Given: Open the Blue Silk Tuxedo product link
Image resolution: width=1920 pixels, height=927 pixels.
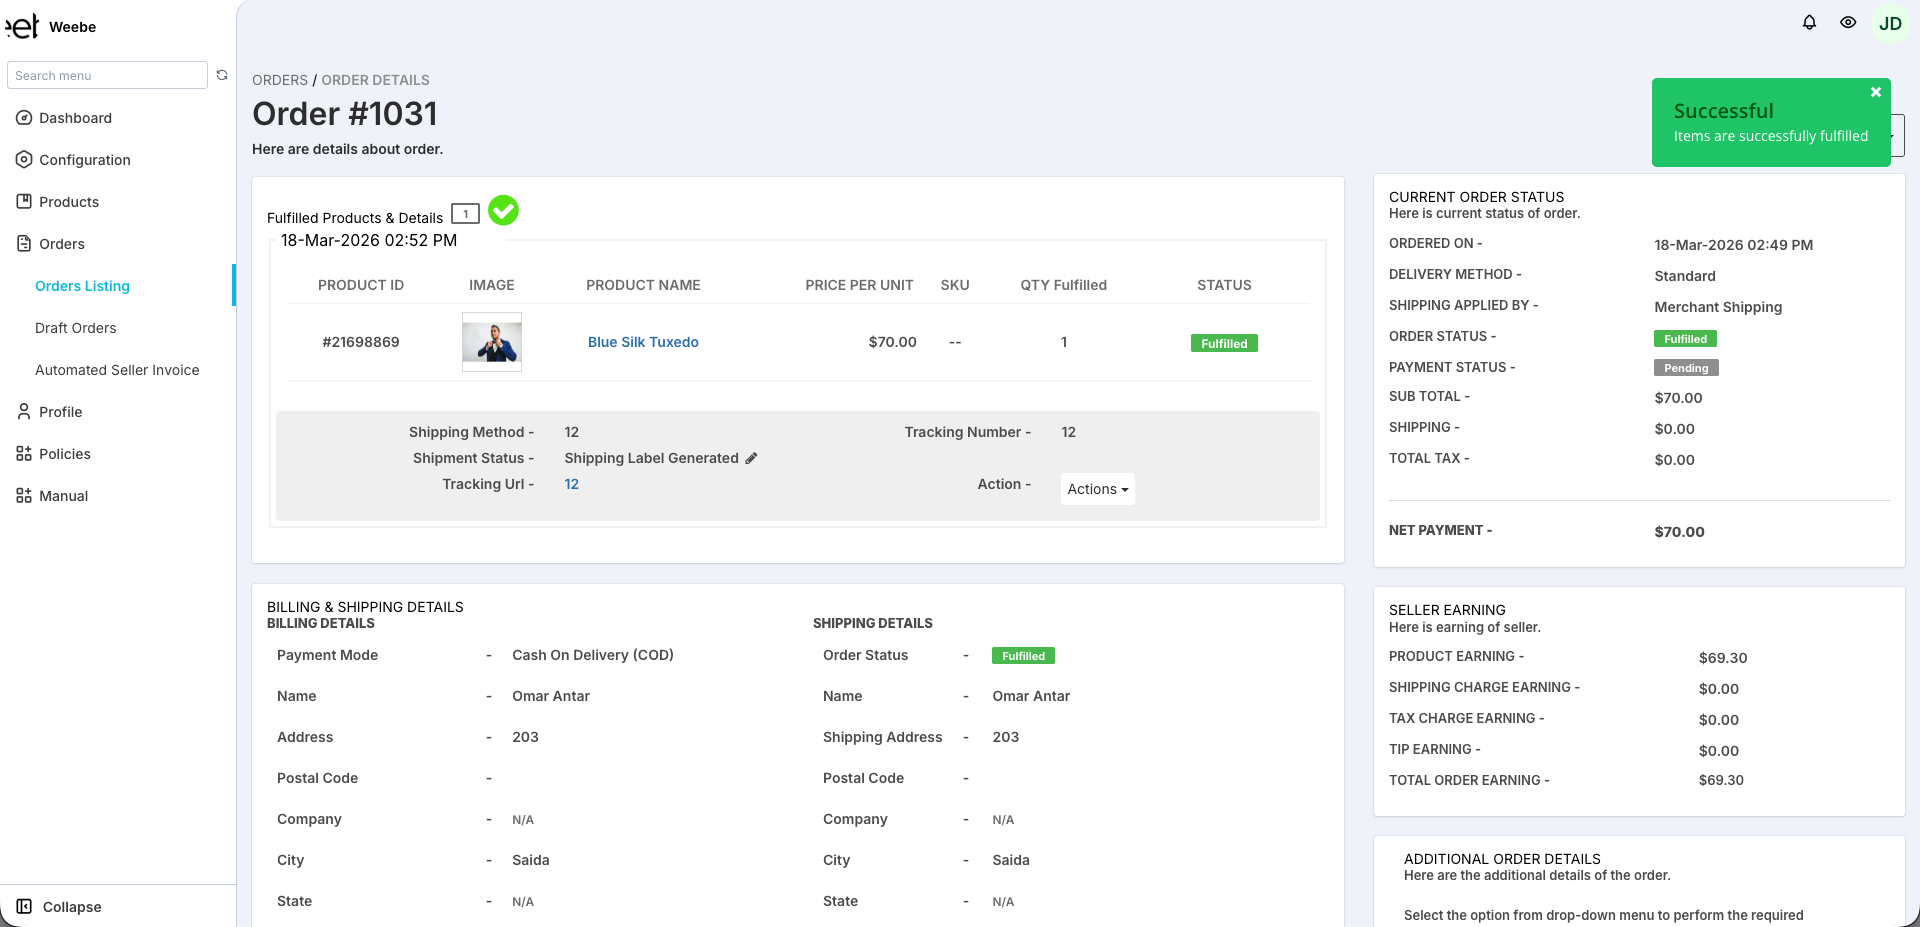Looking at the screenshot, I should (x=643, y=341).
